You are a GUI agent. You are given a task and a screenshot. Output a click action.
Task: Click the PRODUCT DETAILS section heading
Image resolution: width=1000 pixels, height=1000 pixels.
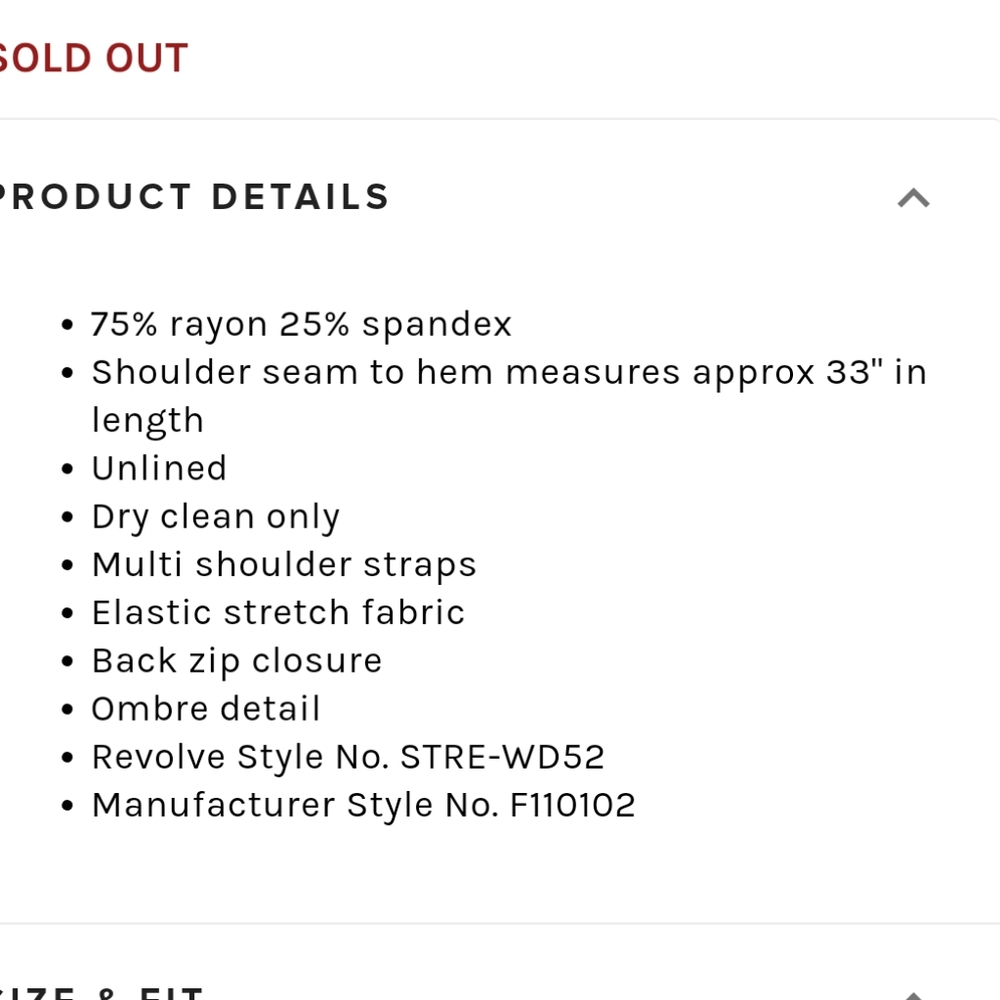(195, 197)
